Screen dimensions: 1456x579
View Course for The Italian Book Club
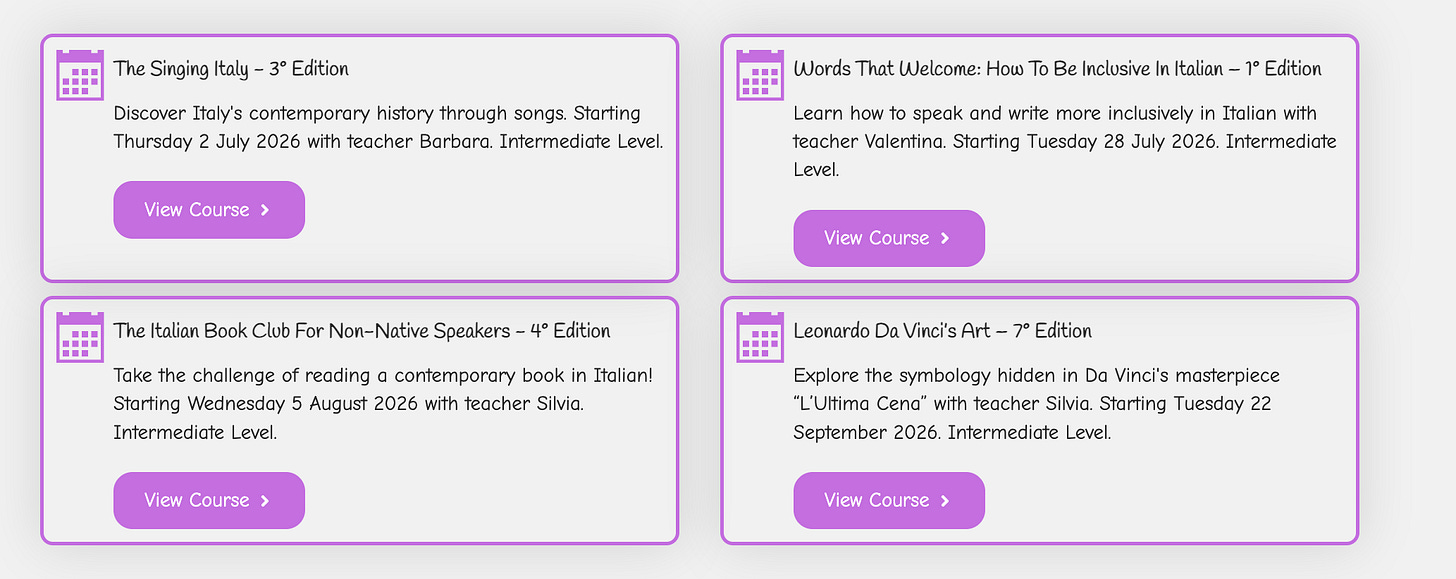point(209,501)
